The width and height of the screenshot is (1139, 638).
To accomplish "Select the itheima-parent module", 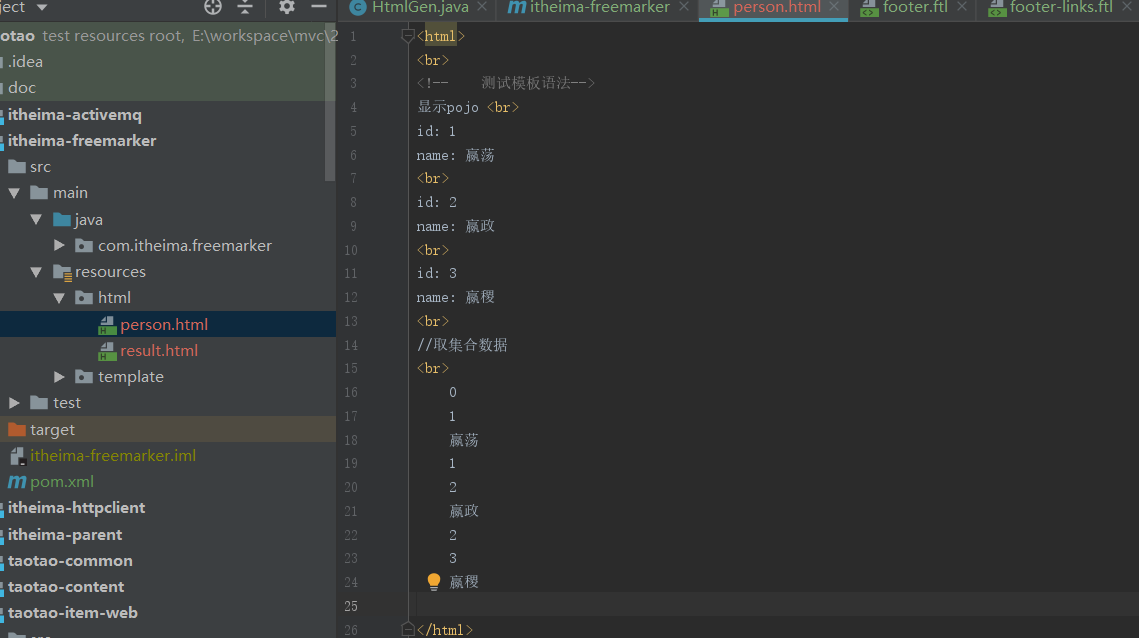I will (65, 535).
